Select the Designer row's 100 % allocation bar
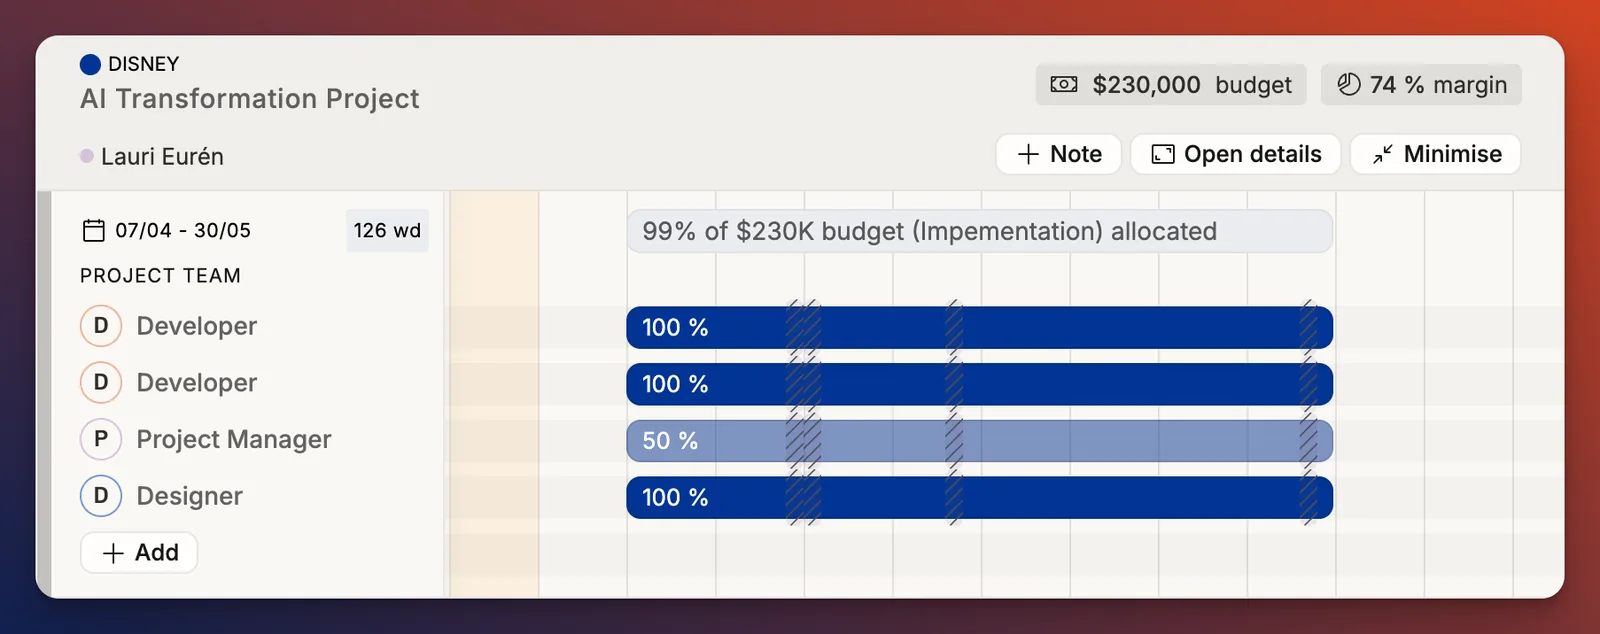Image resolution: width=1600 pixels, height=634 pixels. click(x=980, y=498)
